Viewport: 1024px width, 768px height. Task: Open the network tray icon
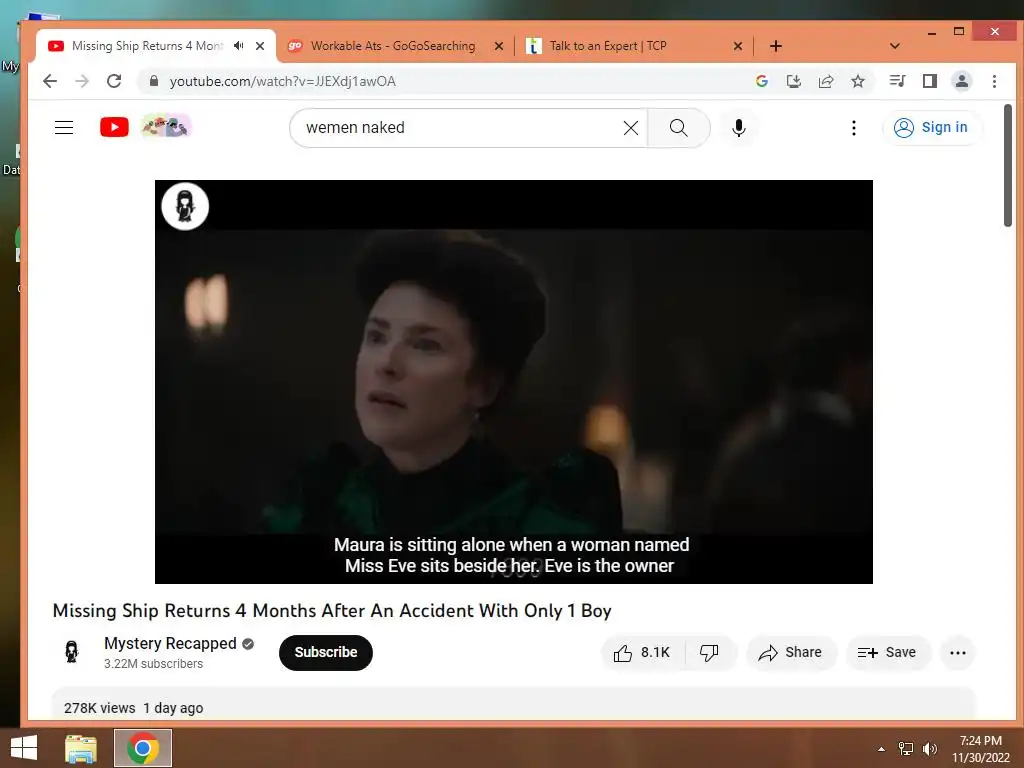(x=905, y=749)
